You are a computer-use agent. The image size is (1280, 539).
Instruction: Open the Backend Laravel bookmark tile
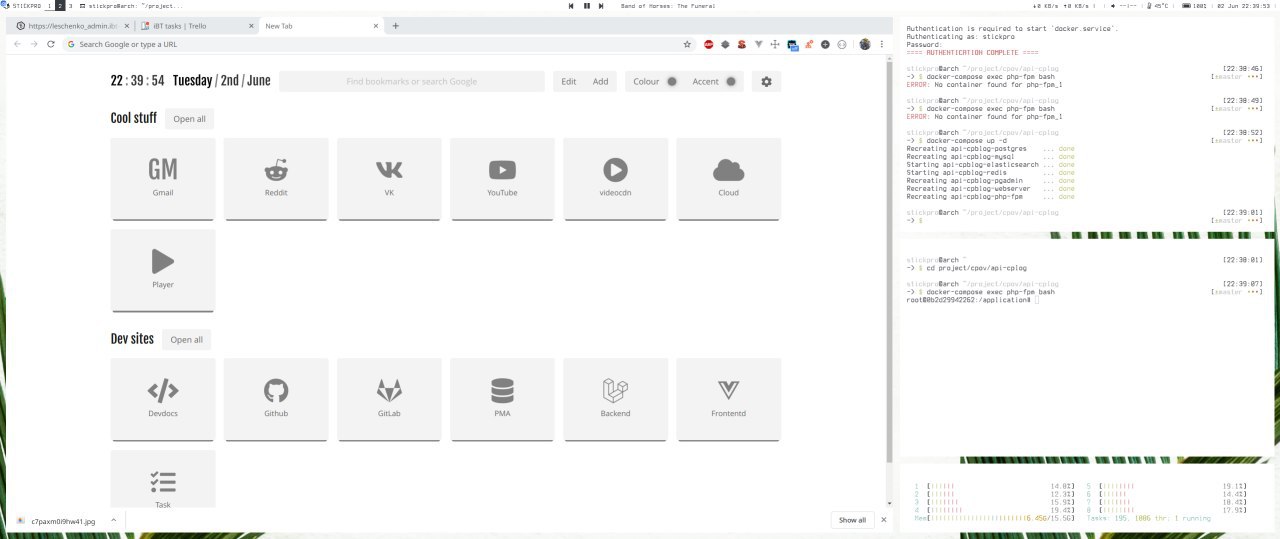tap(615, 398)
